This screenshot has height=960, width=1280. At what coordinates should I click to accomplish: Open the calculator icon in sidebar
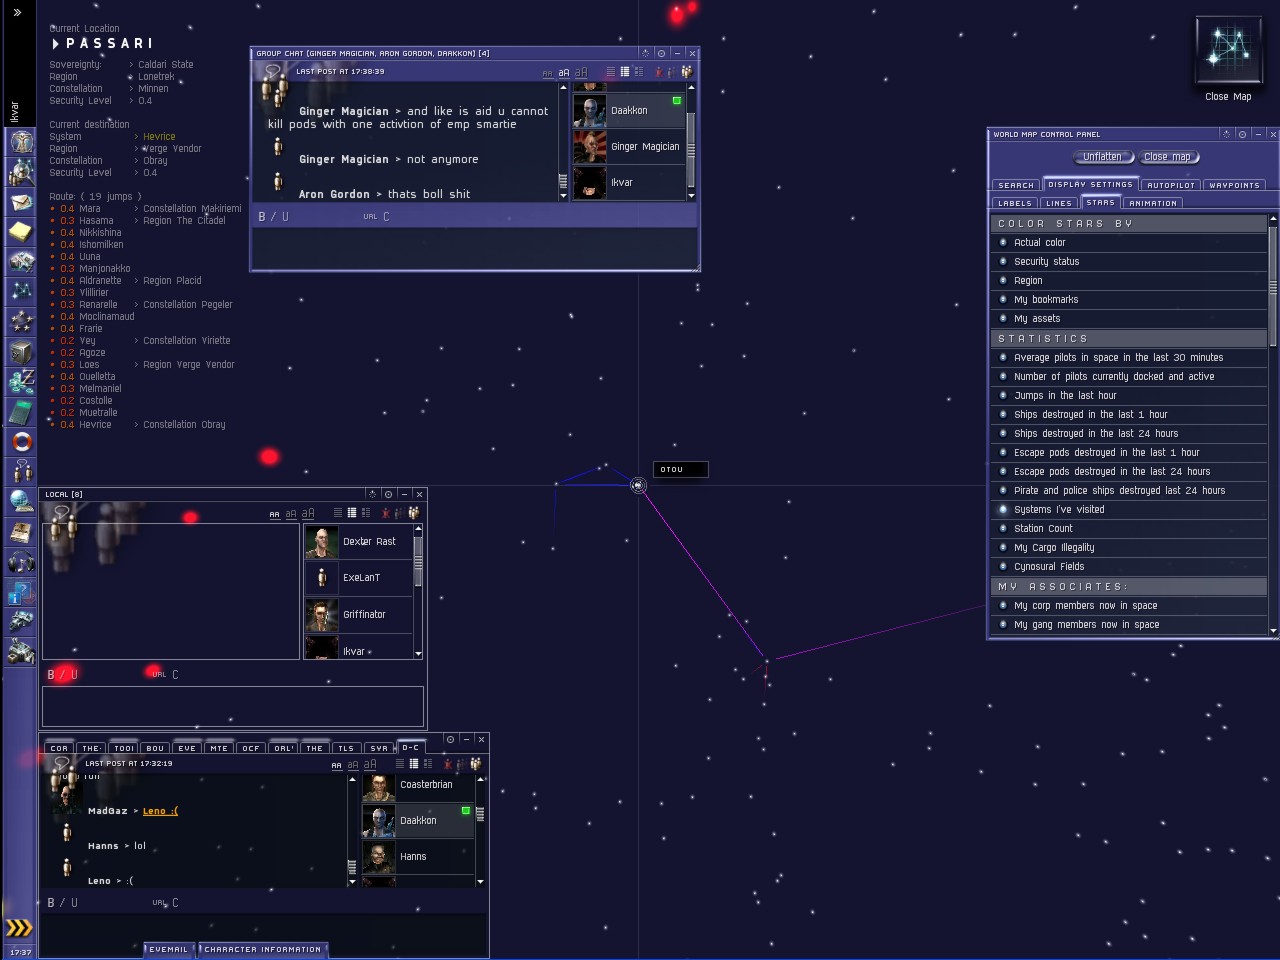[21, 412]
